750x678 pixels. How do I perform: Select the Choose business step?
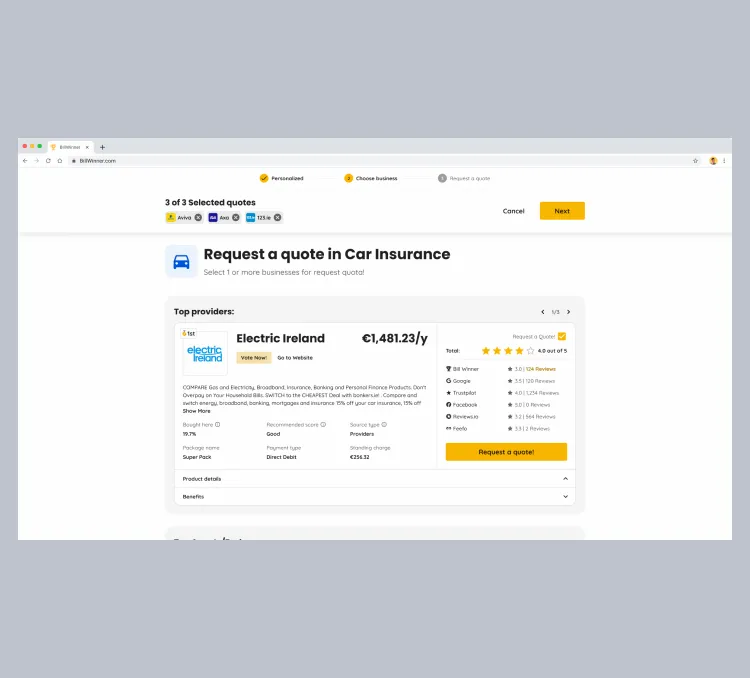click(x=371, y=178)
